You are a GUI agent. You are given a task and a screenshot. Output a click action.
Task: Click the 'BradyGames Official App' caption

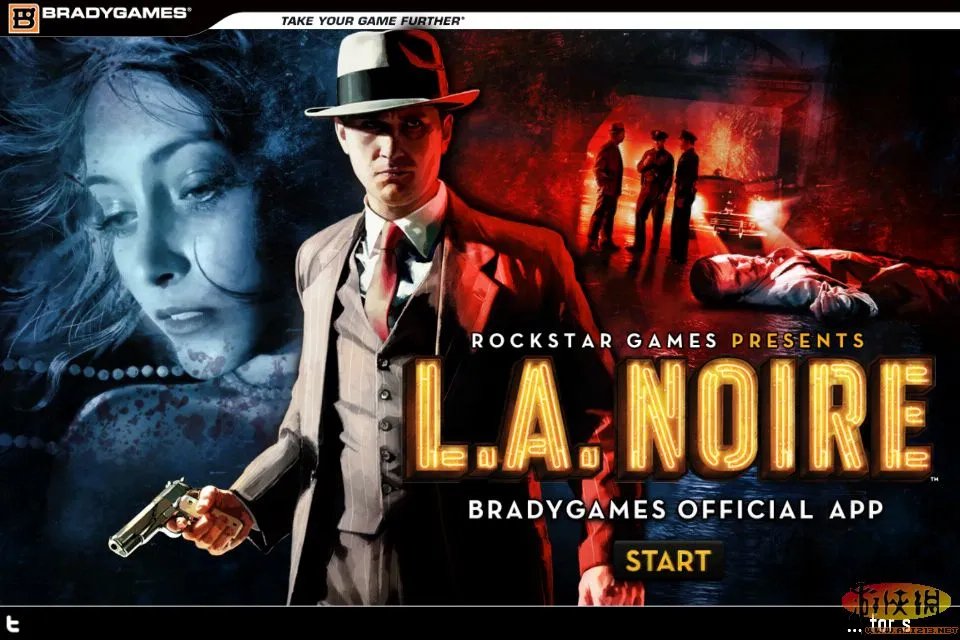point(676,509)
